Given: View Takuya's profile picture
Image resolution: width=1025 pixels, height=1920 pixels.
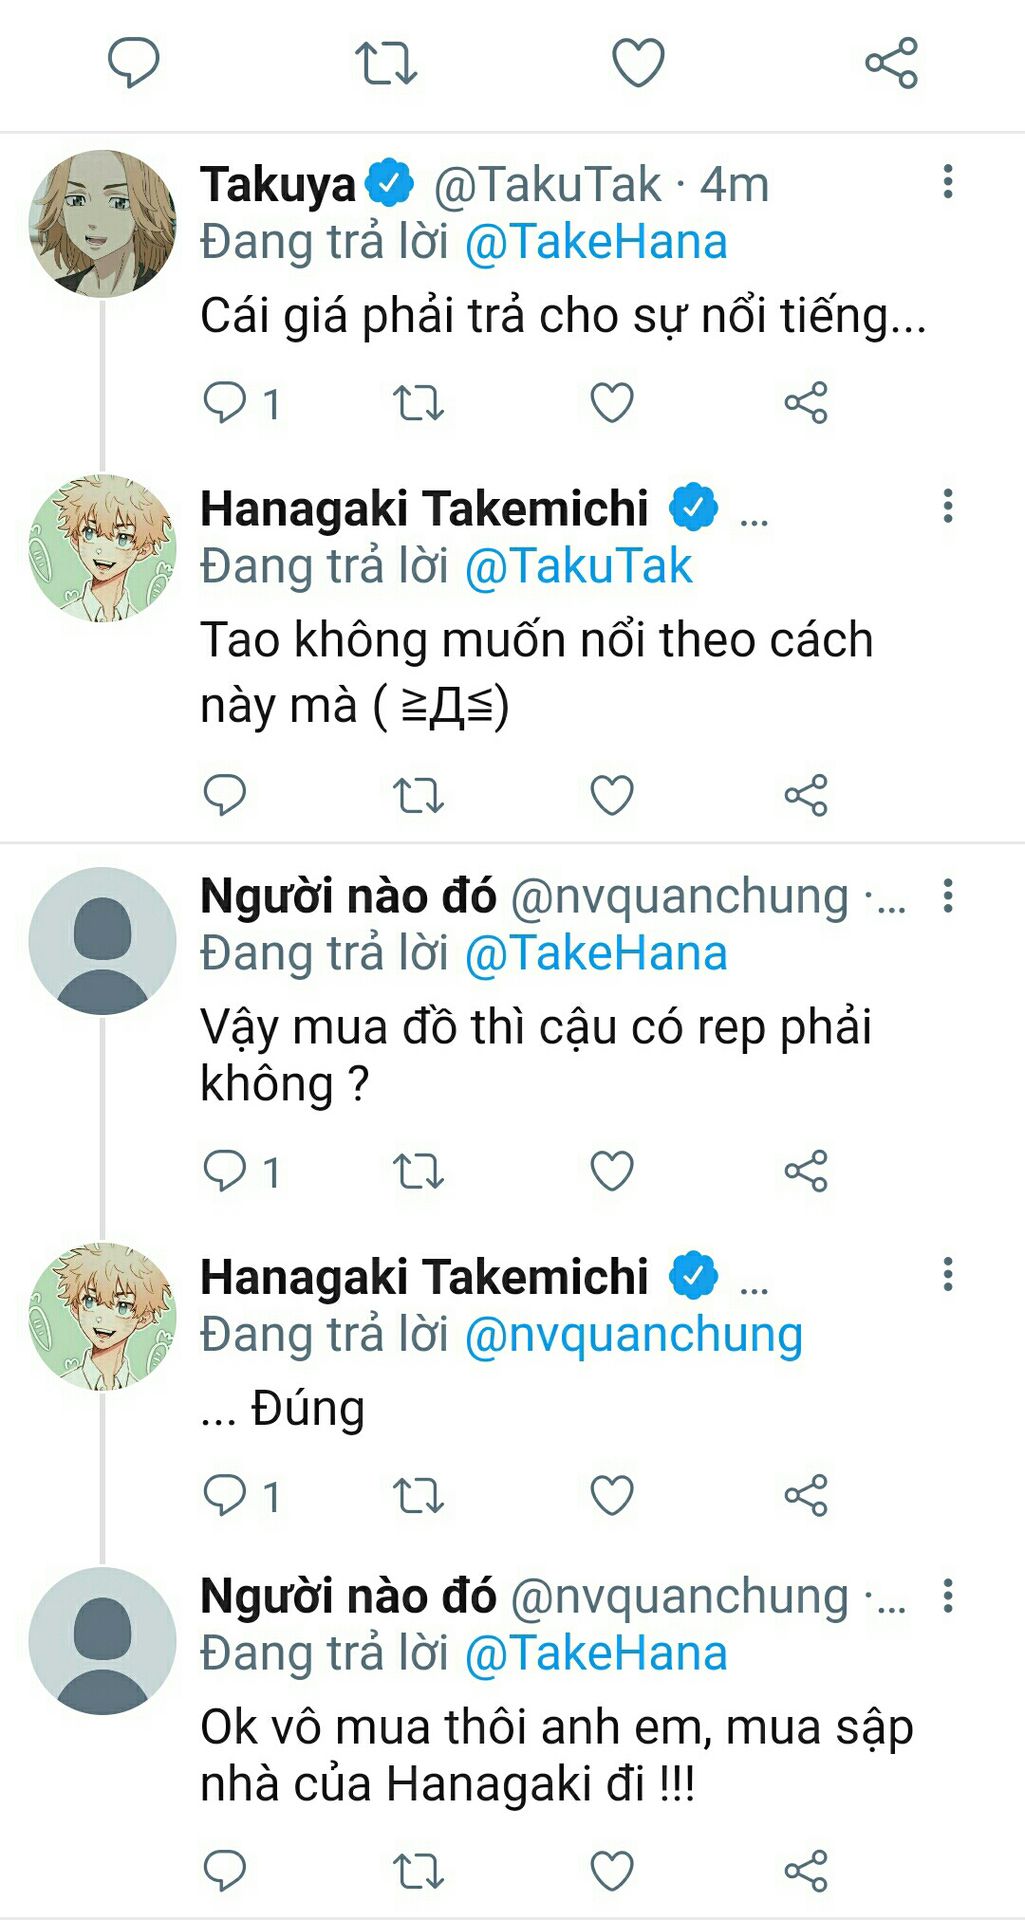Looking at the screenshot, I should [103, 224].
